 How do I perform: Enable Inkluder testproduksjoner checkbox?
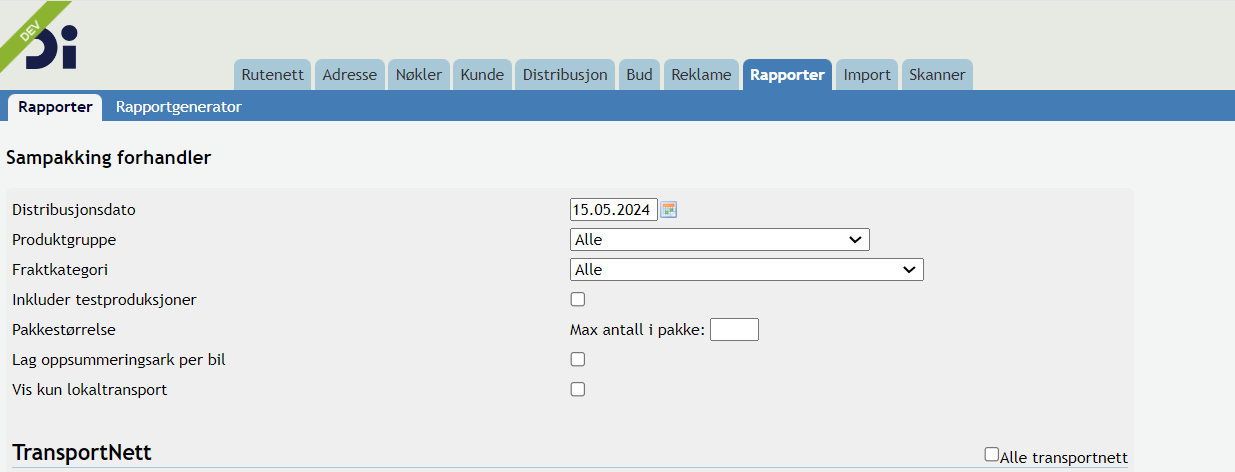coord(577,299)
